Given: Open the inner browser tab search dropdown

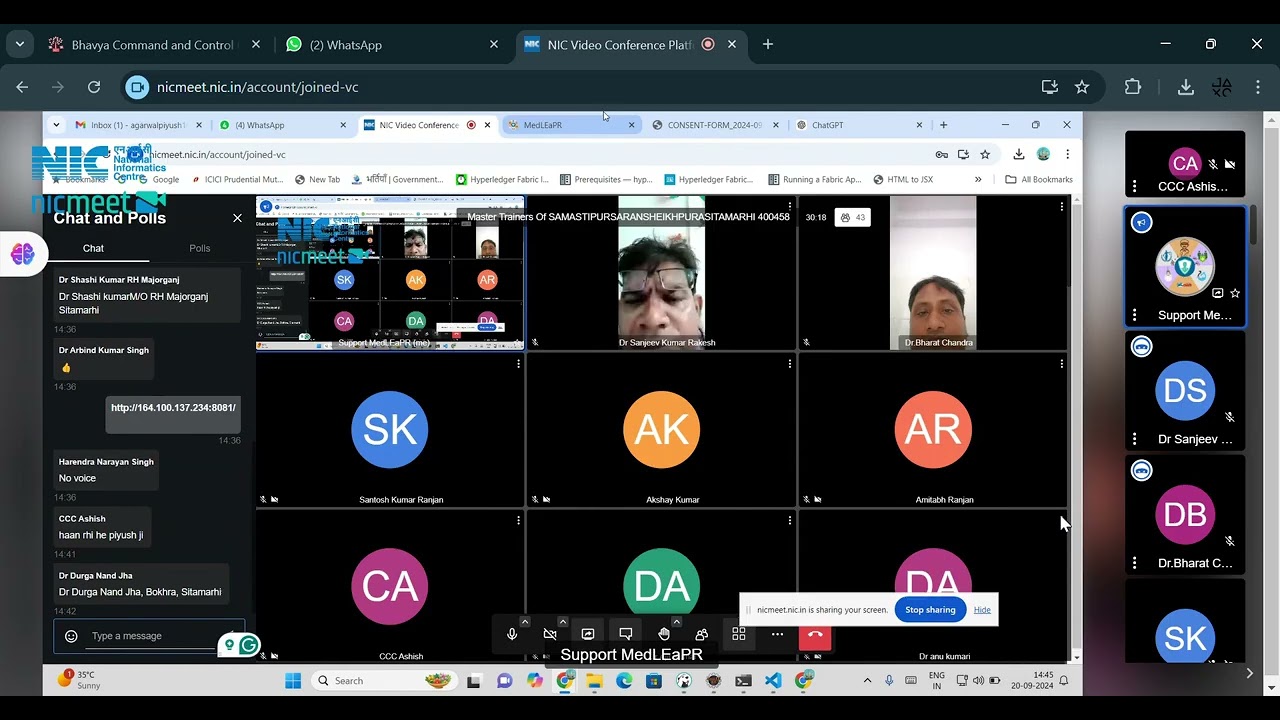Looking at the screenshot, I should (56, 125).
